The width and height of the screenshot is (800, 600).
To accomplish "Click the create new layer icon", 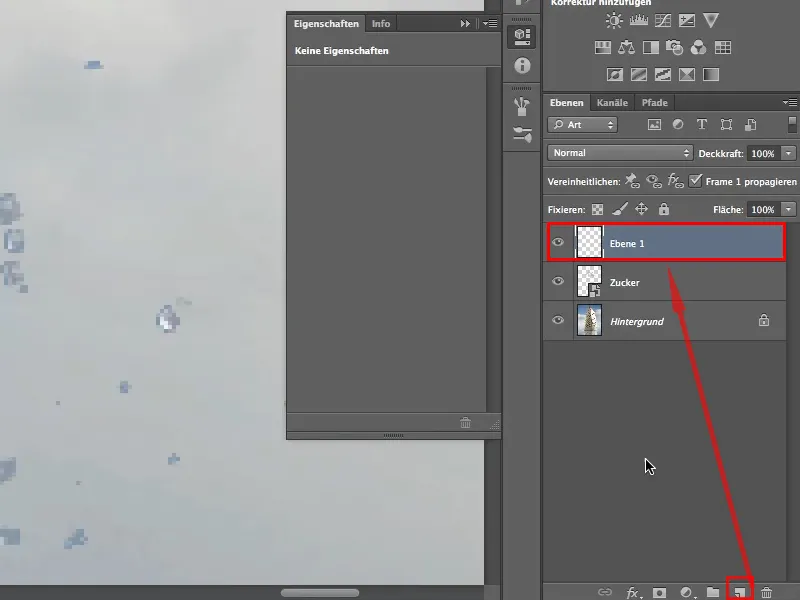I will (x=740, y=592).
